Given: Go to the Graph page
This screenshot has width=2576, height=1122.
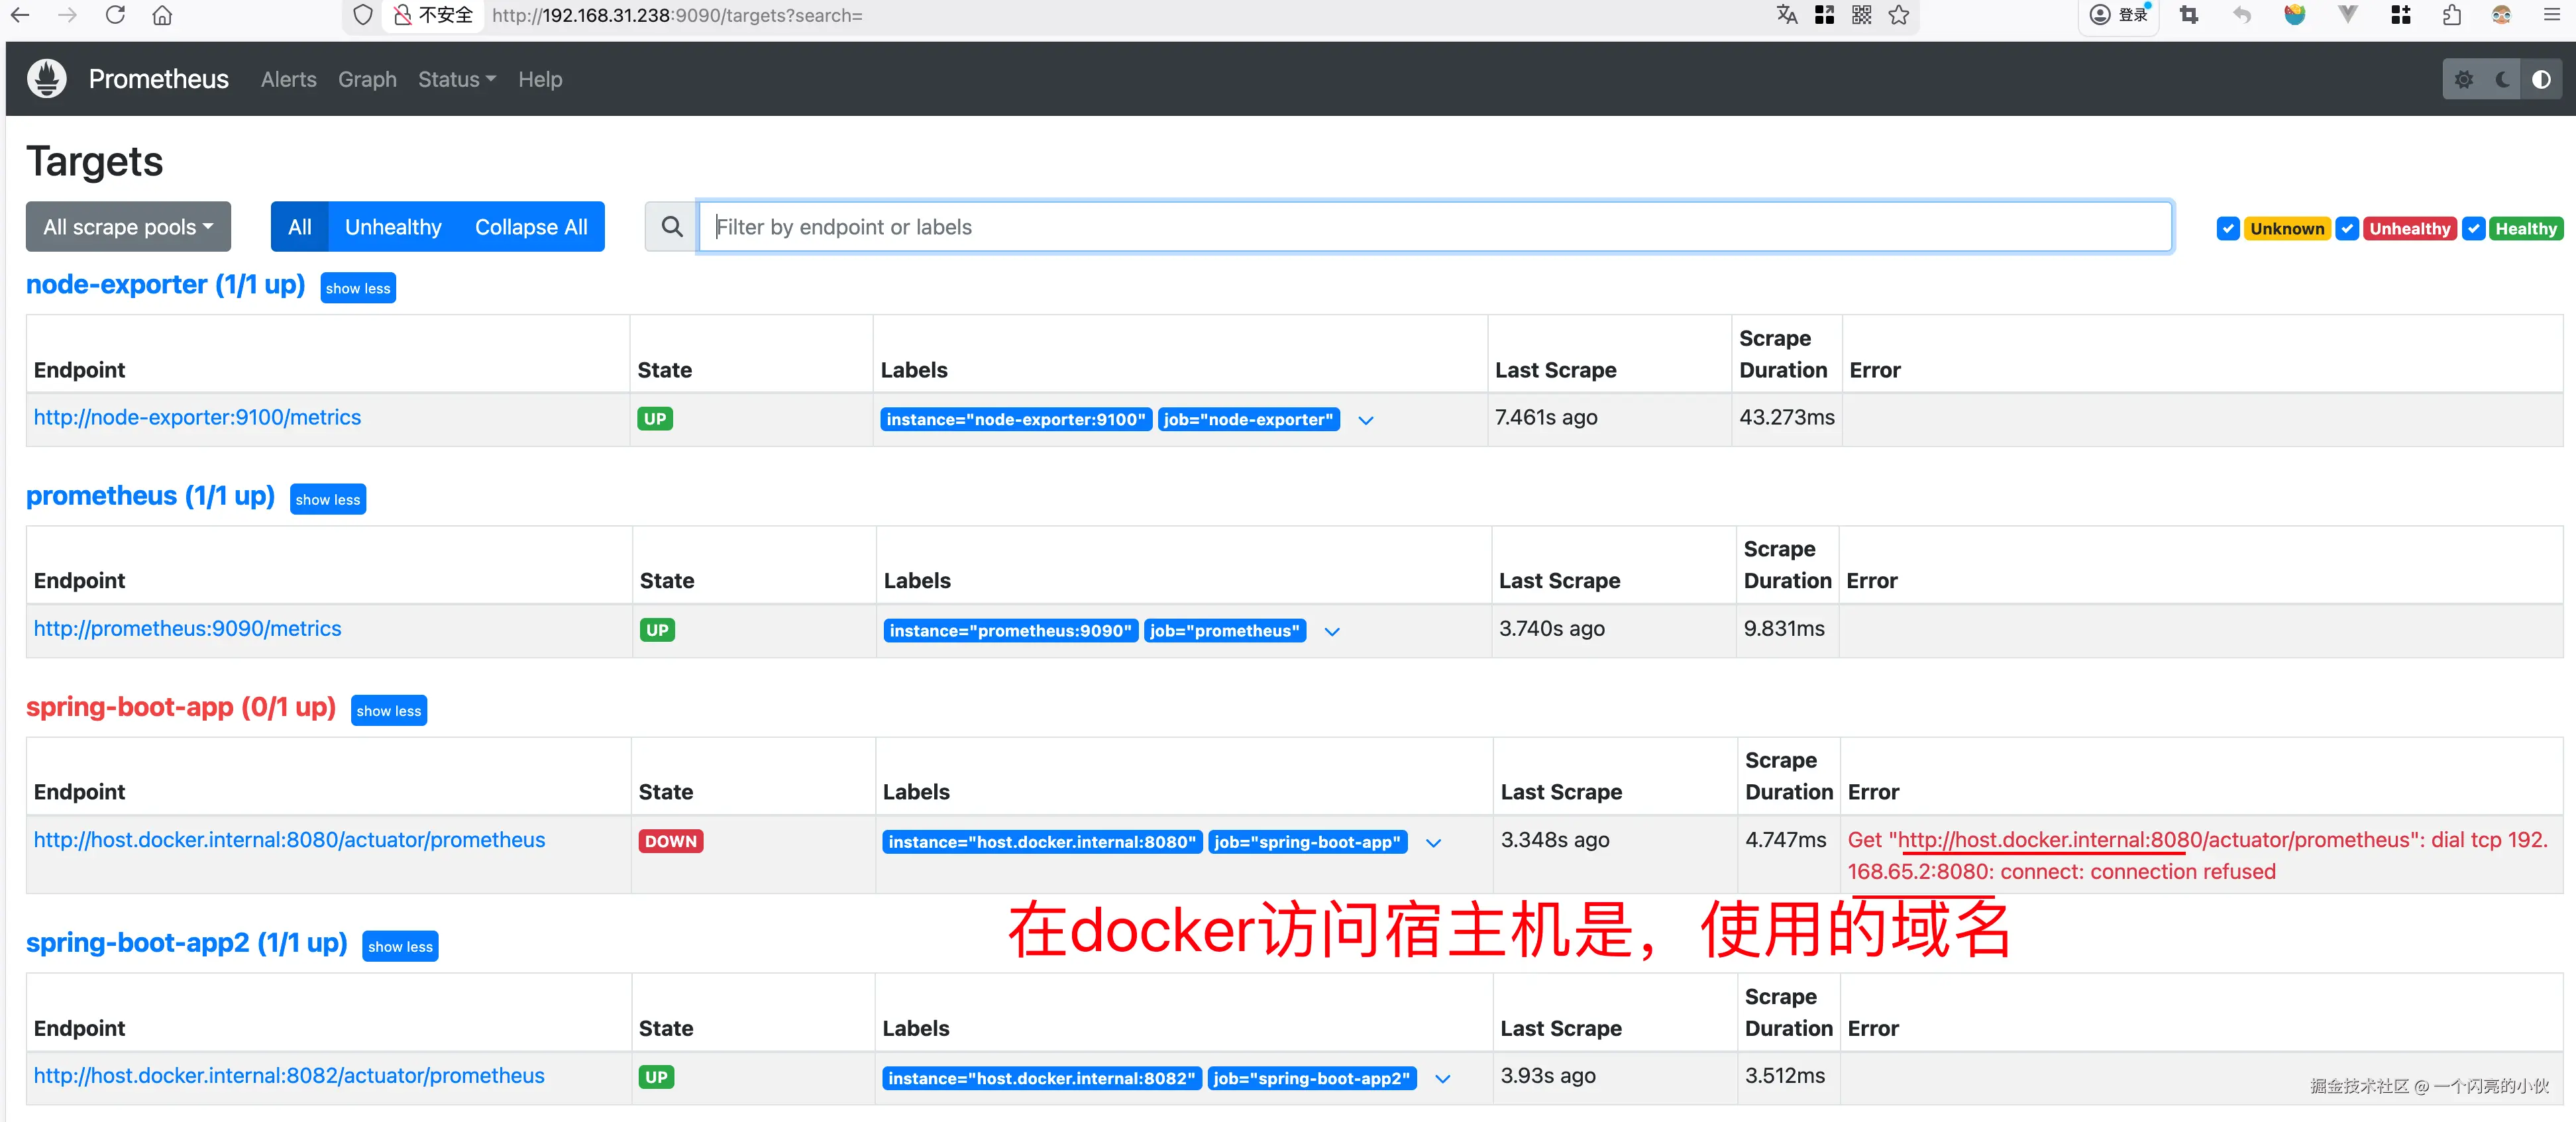Looking at the screenshot, I should pos(367,79).
